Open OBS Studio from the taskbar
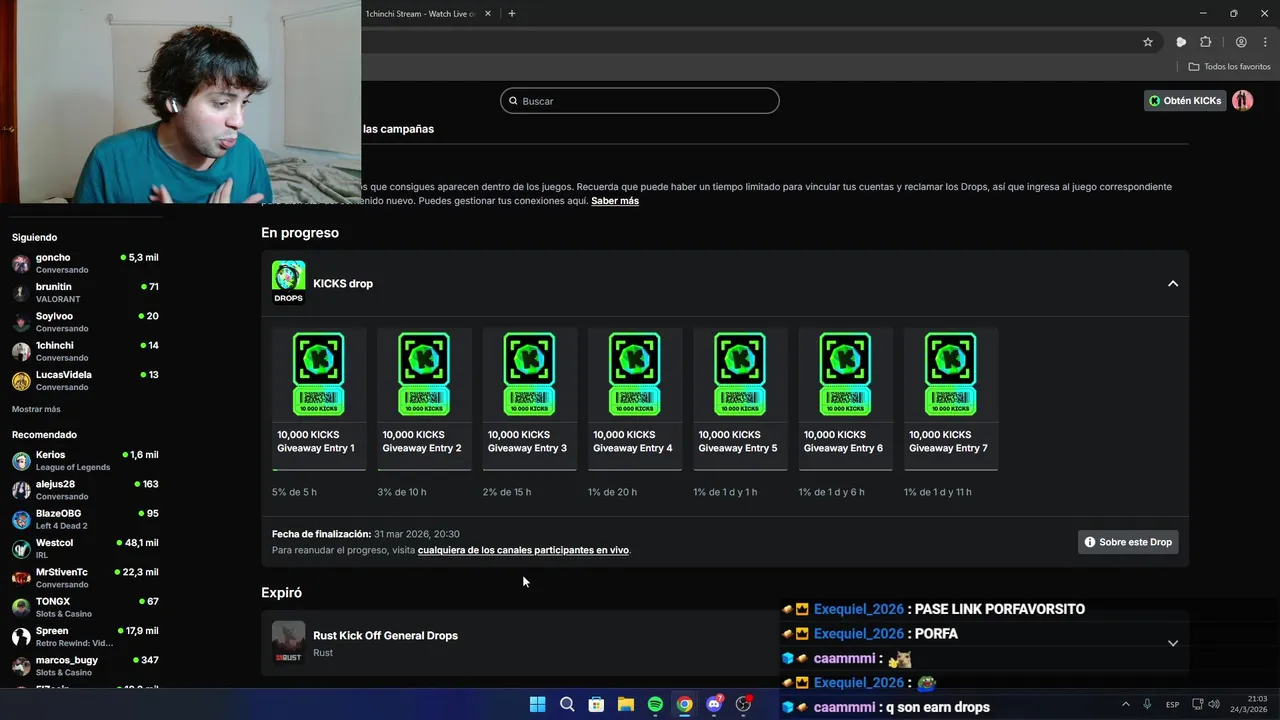Screen dimensions: 1280x720 743,704
